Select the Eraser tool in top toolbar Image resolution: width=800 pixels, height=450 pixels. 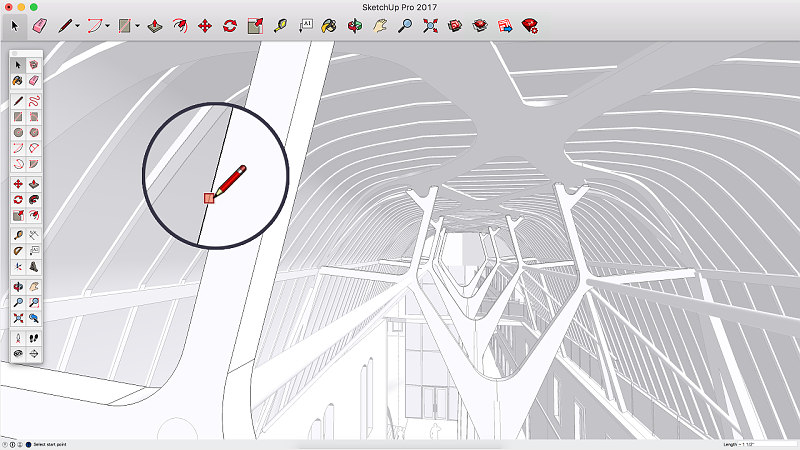point(39,24)
